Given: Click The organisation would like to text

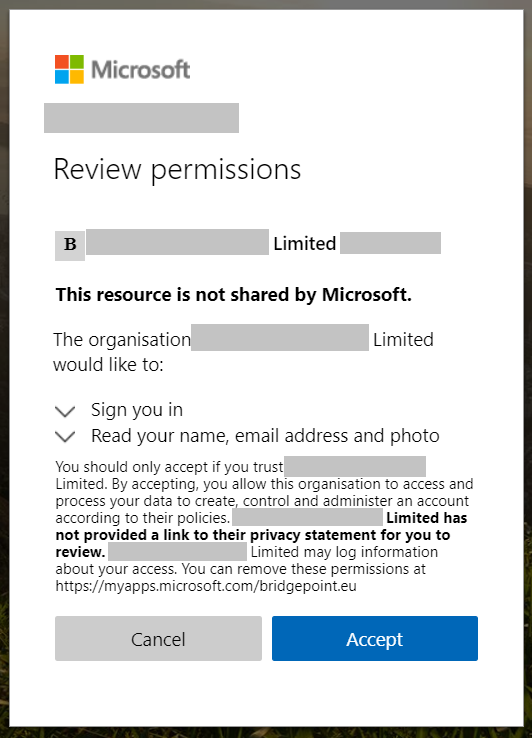Looking at the screenshot, I should click(243, 352).
